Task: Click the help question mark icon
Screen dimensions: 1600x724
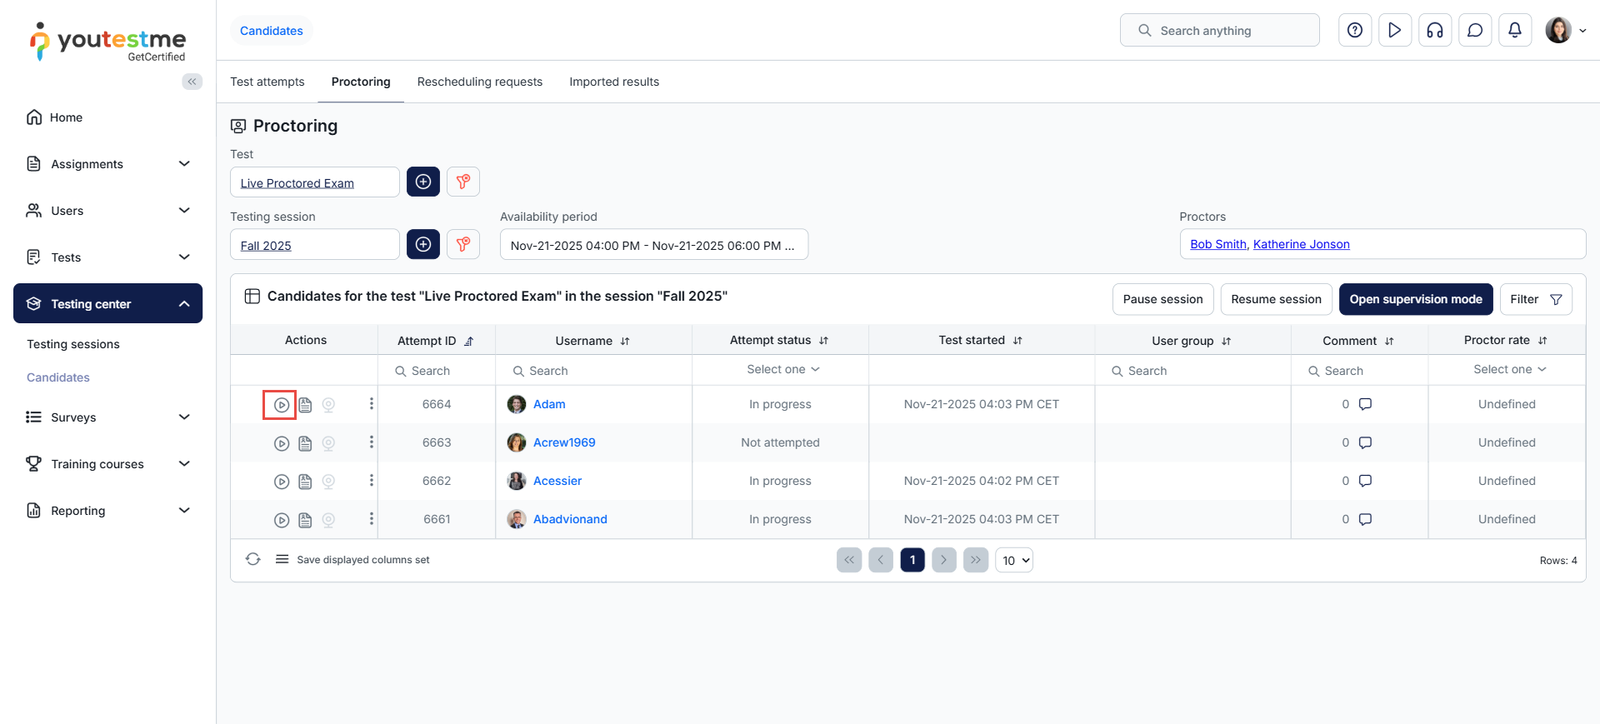Action: tap(1354, 30)
